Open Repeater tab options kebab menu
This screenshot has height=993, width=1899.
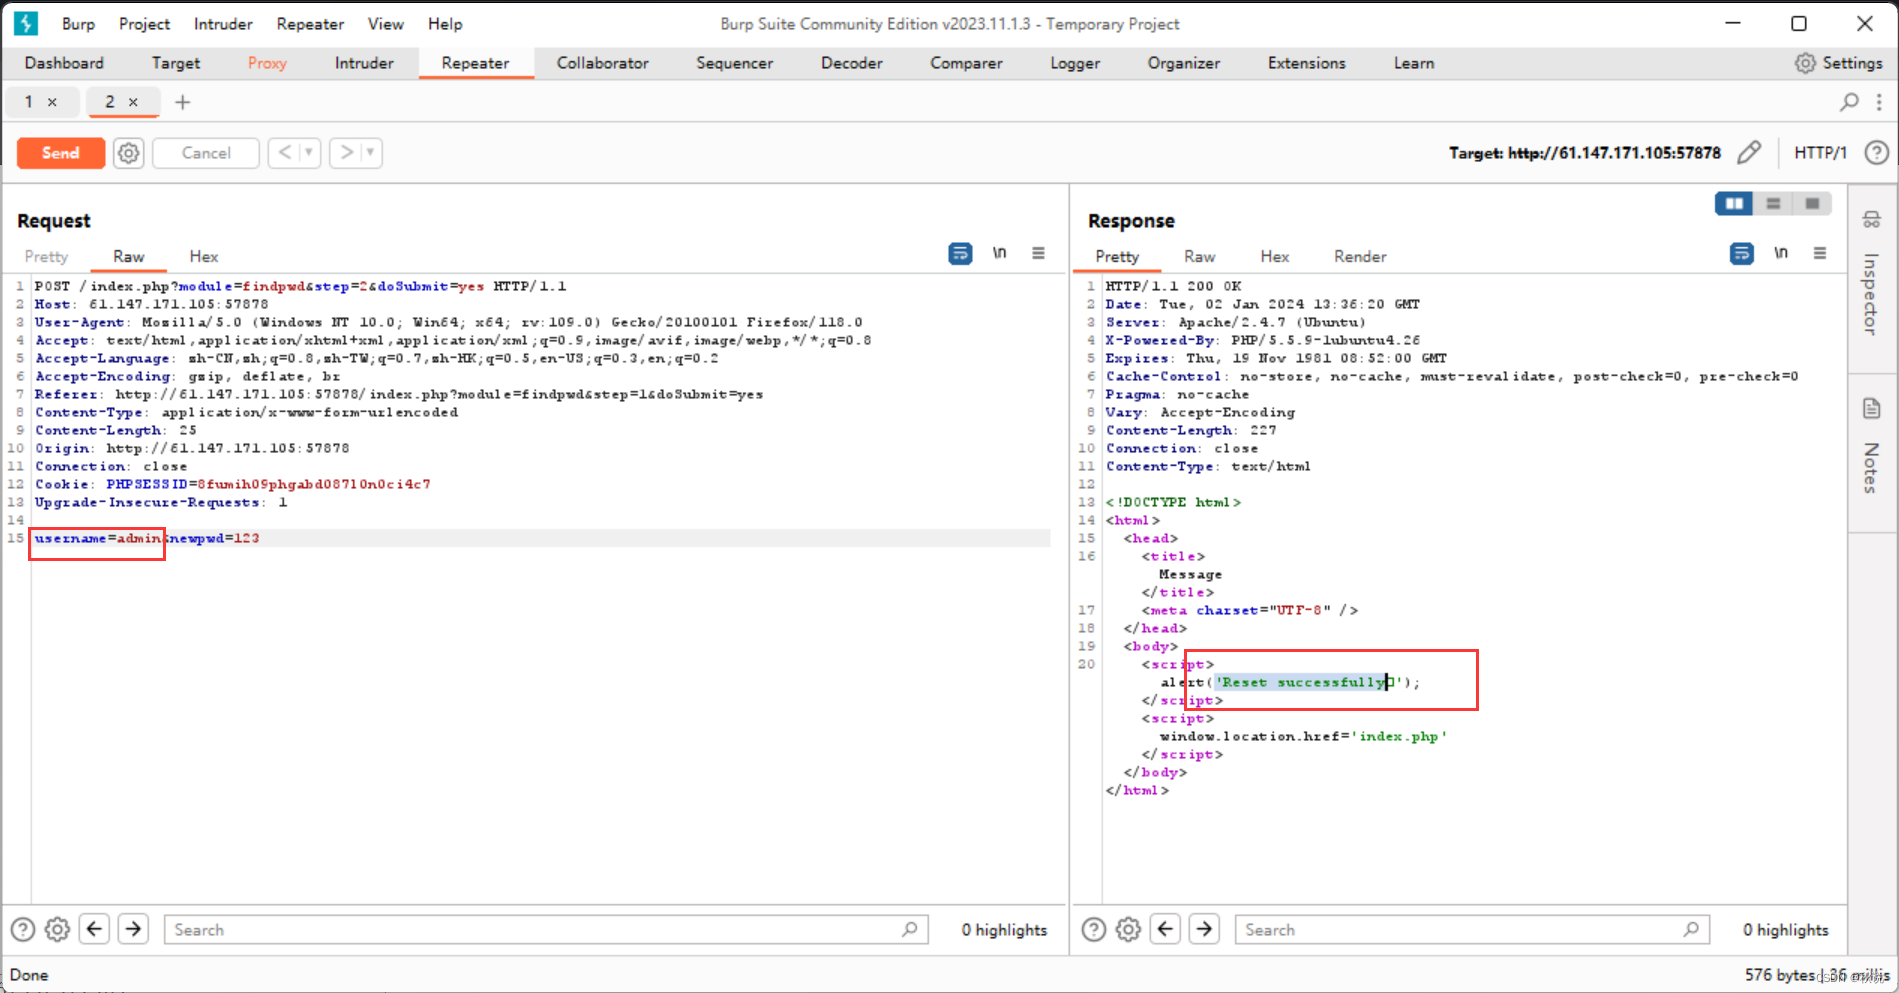coord(1879,102)
